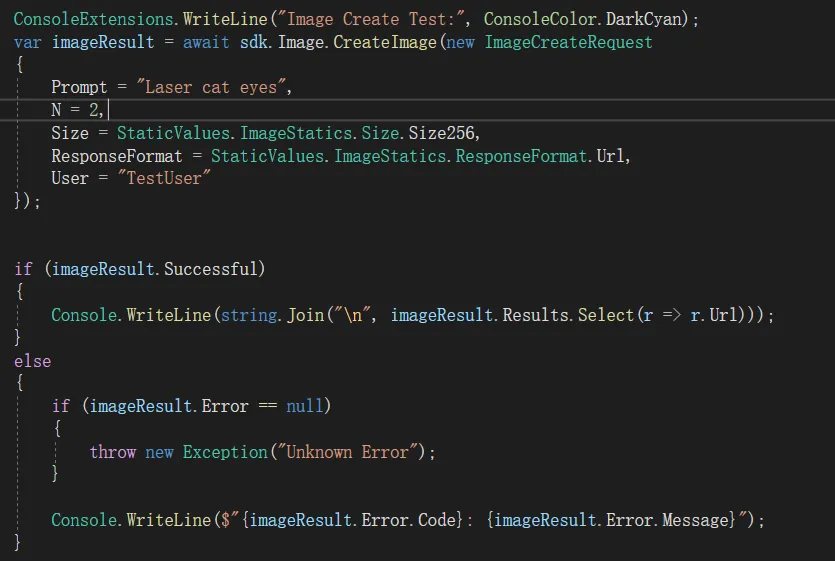Screen dimensions: 835x561
Task: Click the "TestUser" string literal
Action: (164, 178)
